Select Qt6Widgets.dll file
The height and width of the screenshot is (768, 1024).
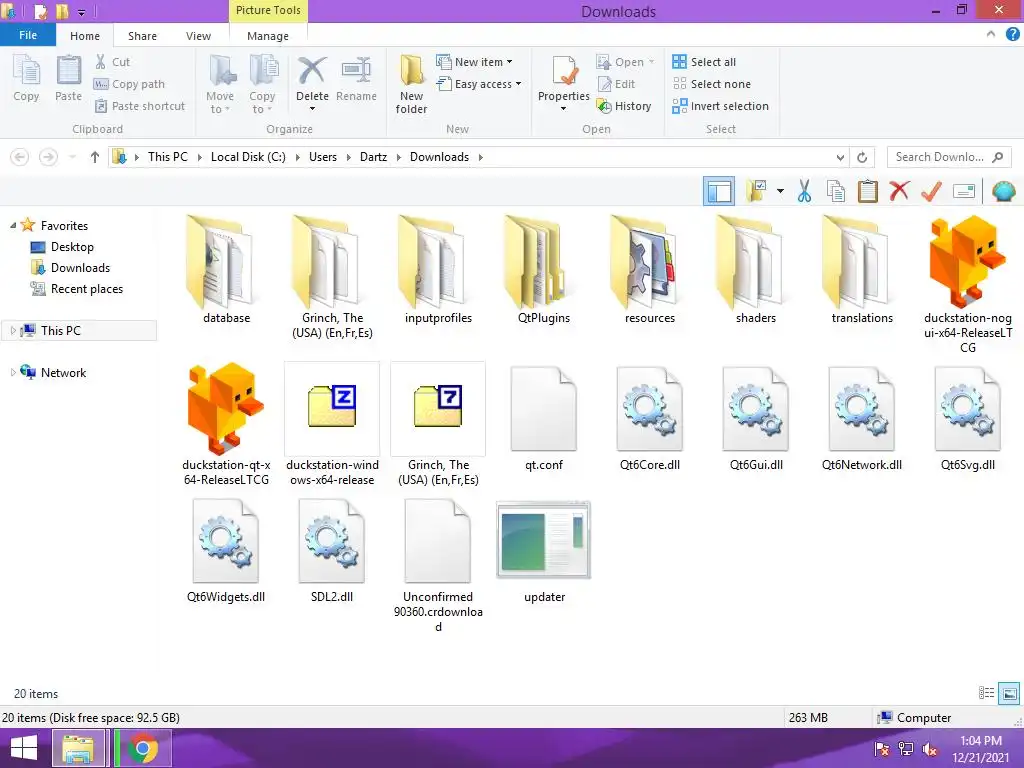coord(226,551)
